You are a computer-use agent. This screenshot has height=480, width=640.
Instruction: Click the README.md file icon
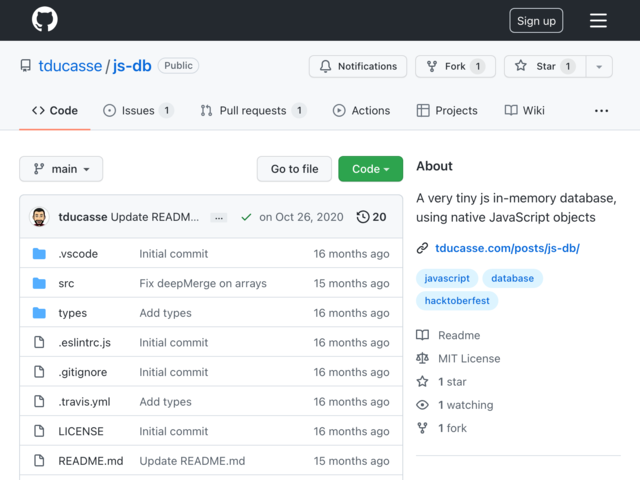39,460
